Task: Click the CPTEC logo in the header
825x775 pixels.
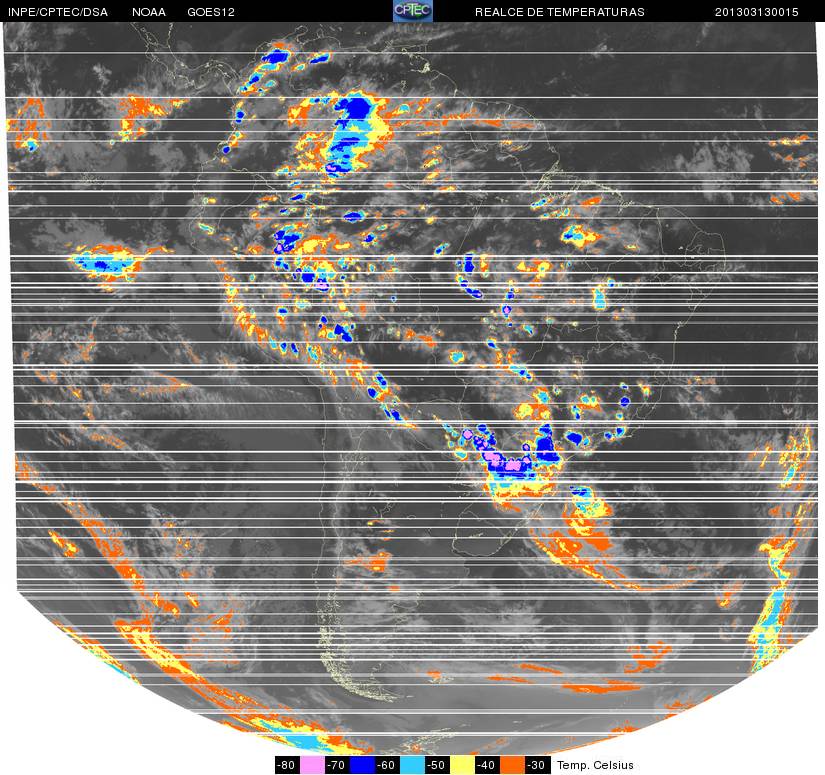Action: pyautogui.click(x=412, y=11)
